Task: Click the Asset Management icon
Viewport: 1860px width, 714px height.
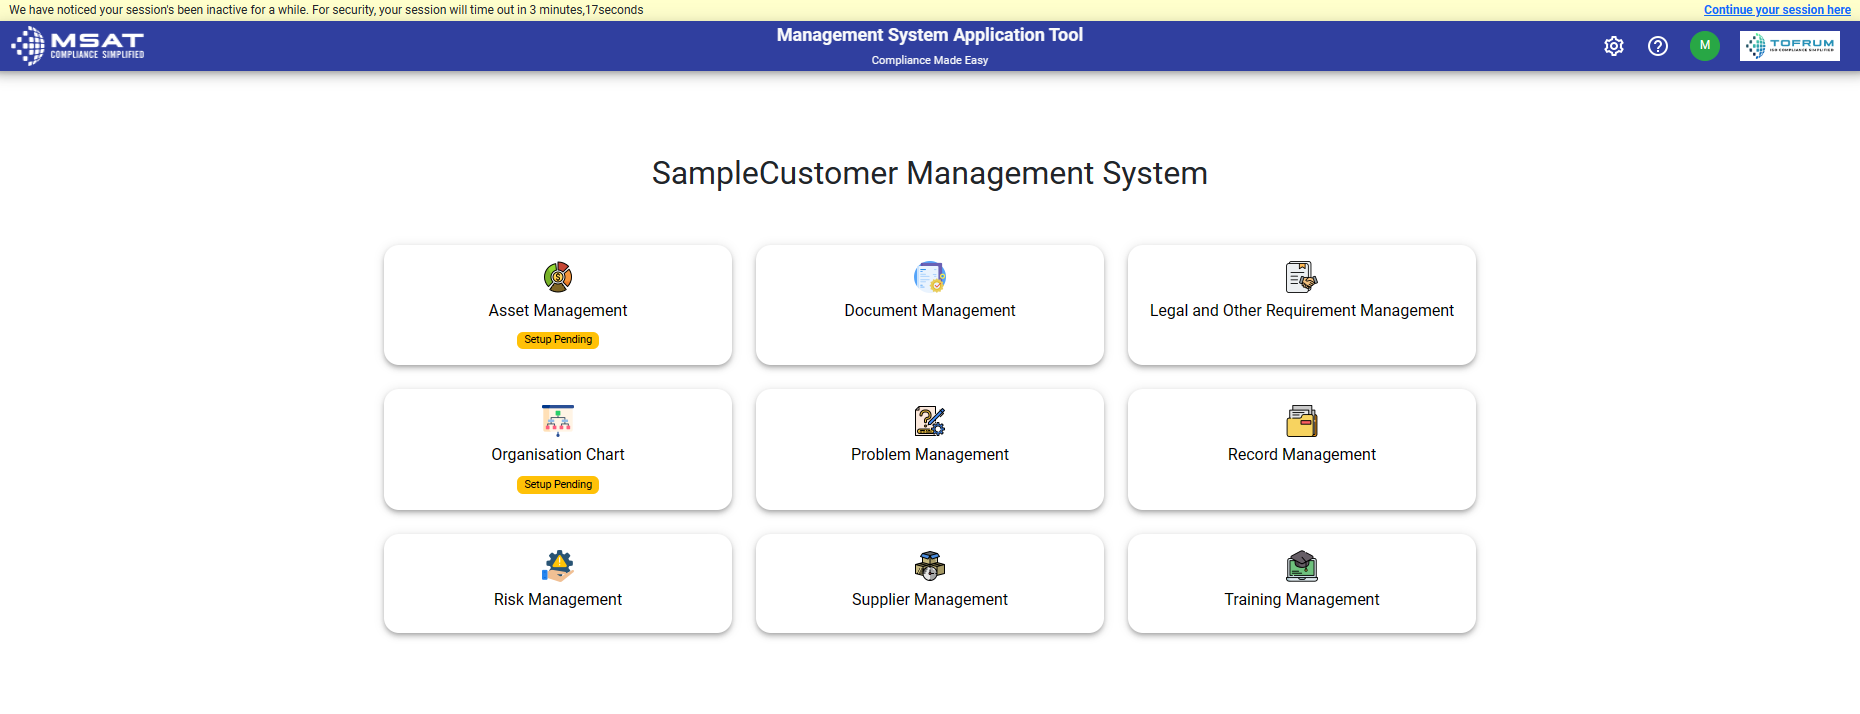Action: click(558, 277)
